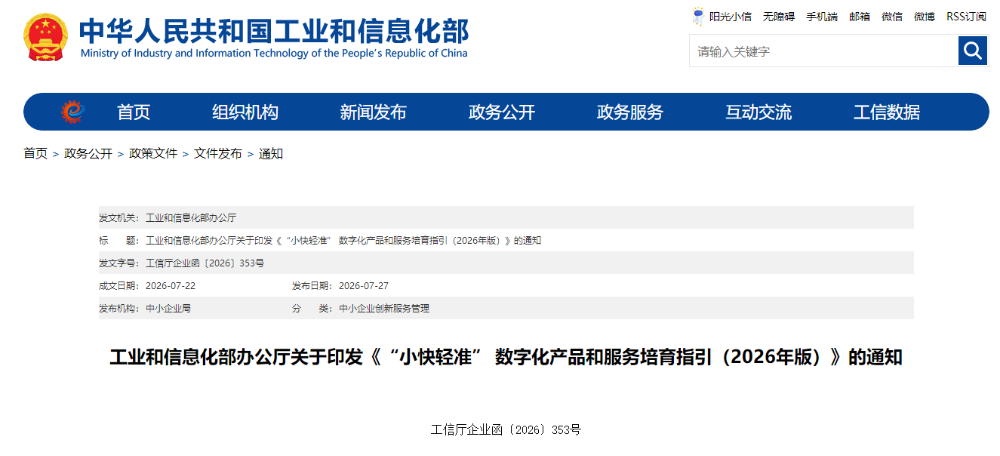The width and height of the screenshot is (1000, 456).
Task: Click the 无障碍 accessibility link
Action: tap(779, 17)
